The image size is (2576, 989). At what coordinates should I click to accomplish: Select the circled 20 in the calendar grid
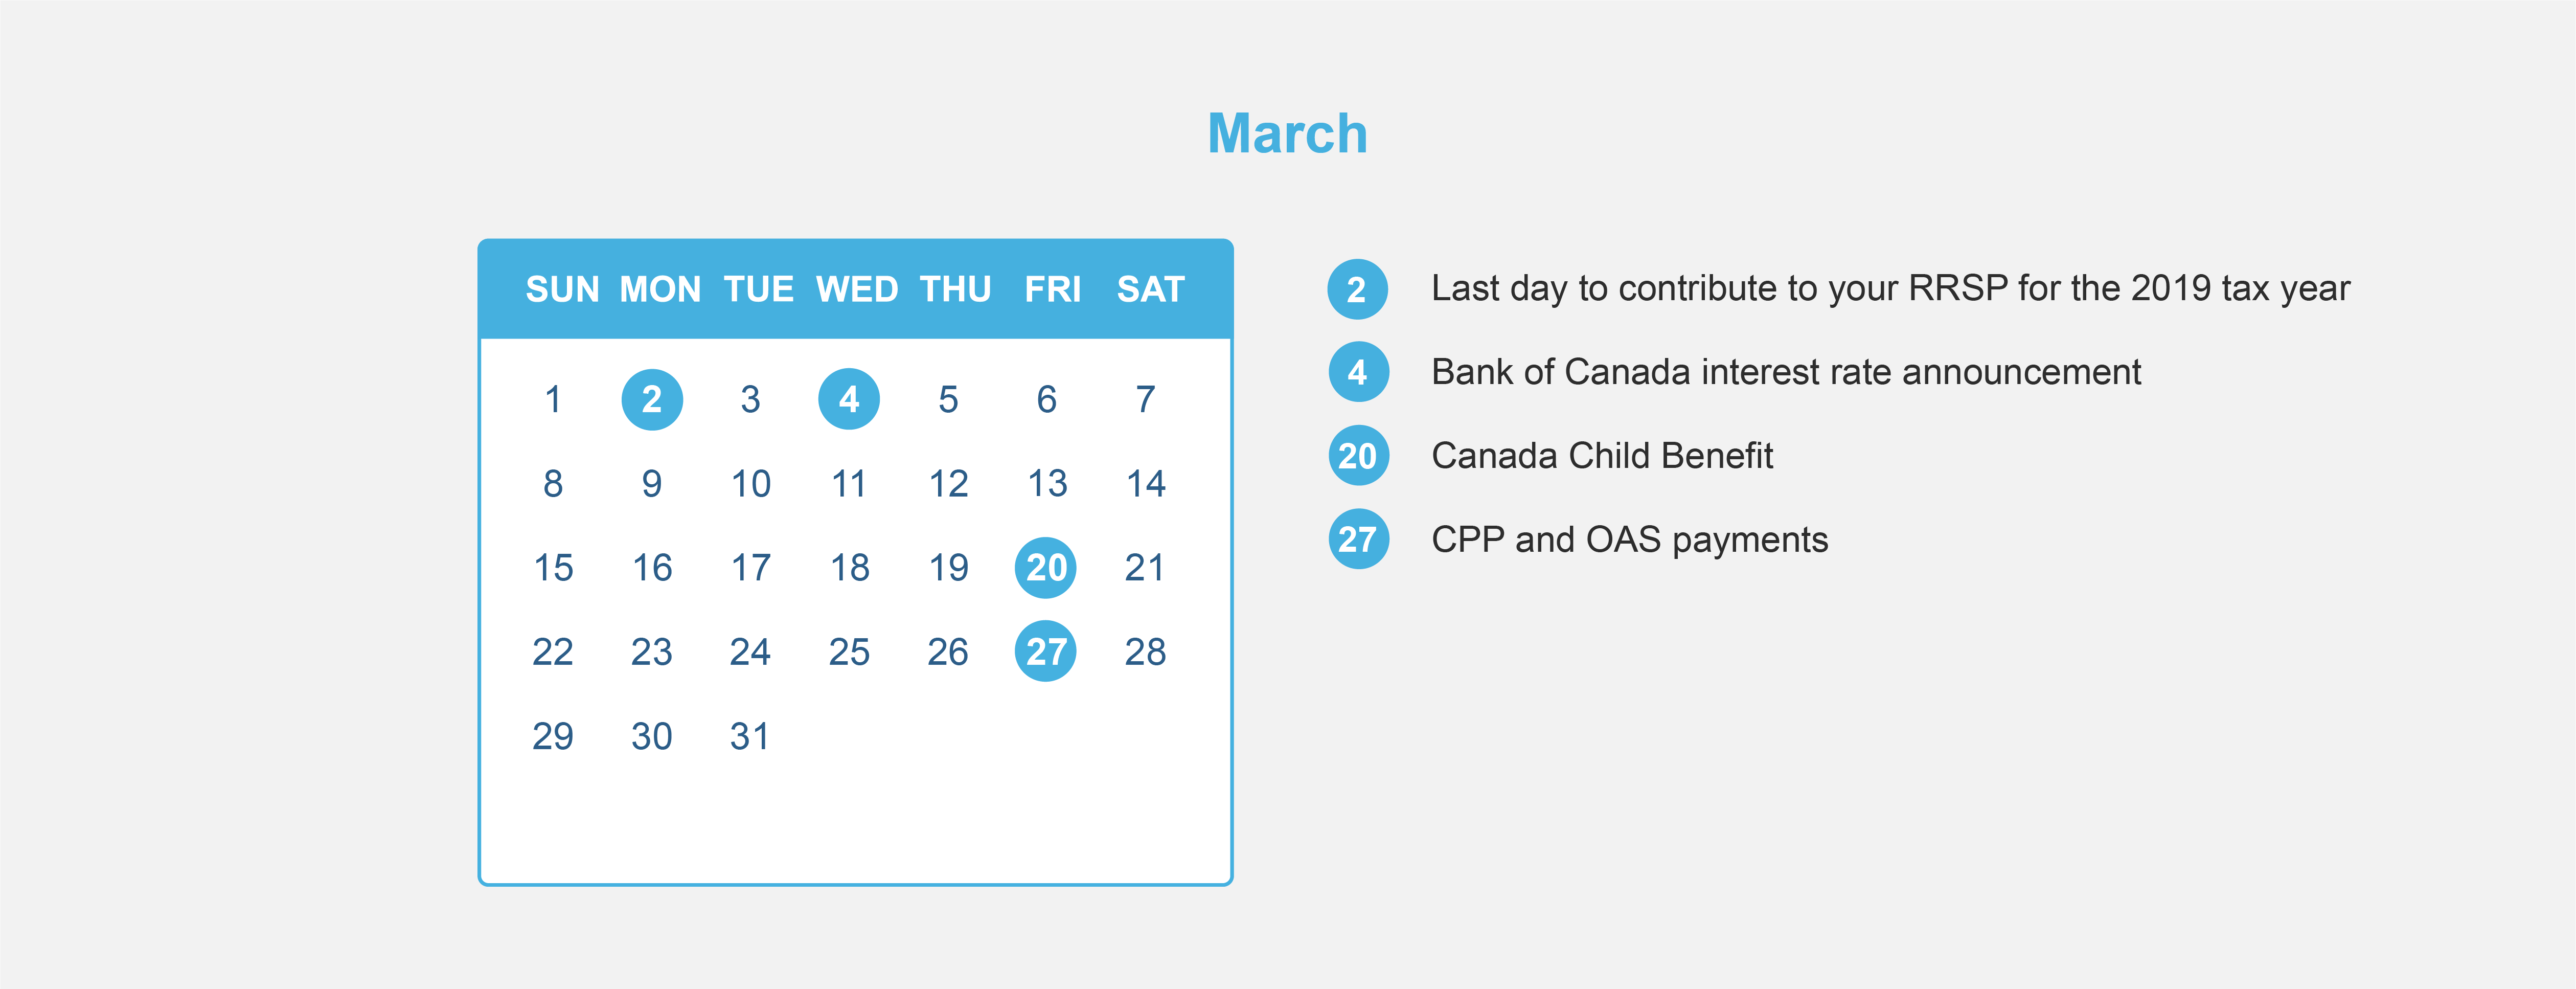point(1046,568)
